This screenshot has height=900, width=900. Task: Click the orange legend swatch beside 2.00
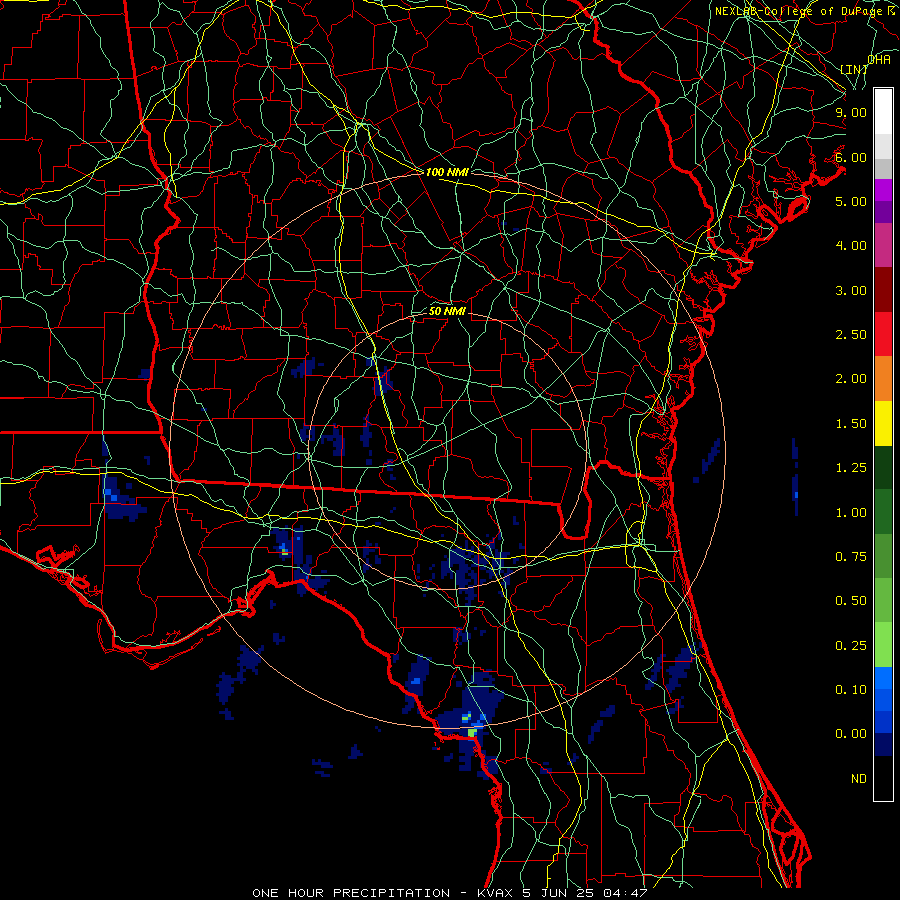coord(883,379)
